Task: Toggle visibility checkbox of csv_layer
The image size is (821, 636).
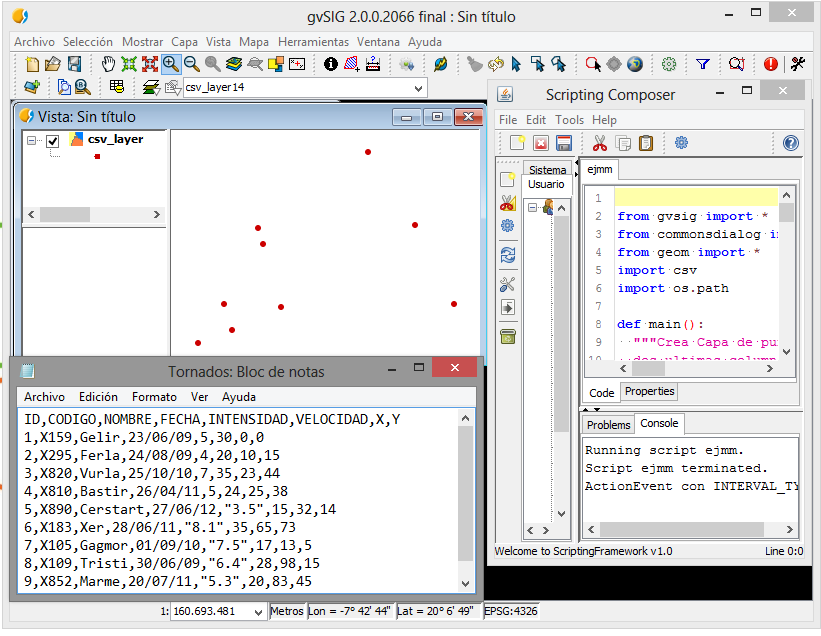Action: pyautogui.click(x=52, y=141)
